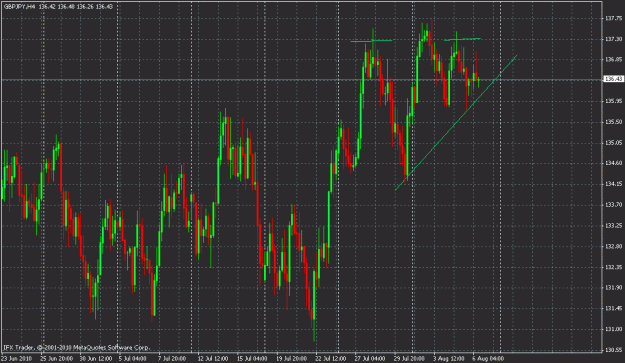Click the 23 Jun 2010 date label

[17, 358]
